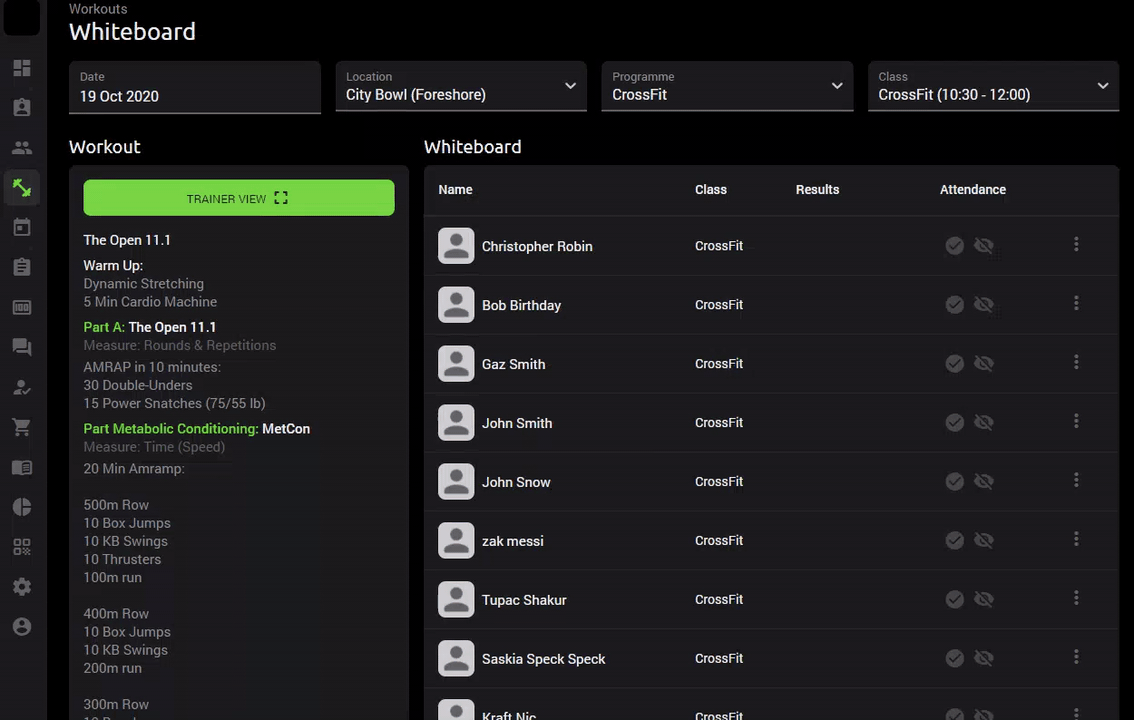Image resolution: width=1134 pixels, height=720 pixels.
Task: Open the three-dot menu for Saskia Speck Speck
Action: click(x=1076, y=657)
